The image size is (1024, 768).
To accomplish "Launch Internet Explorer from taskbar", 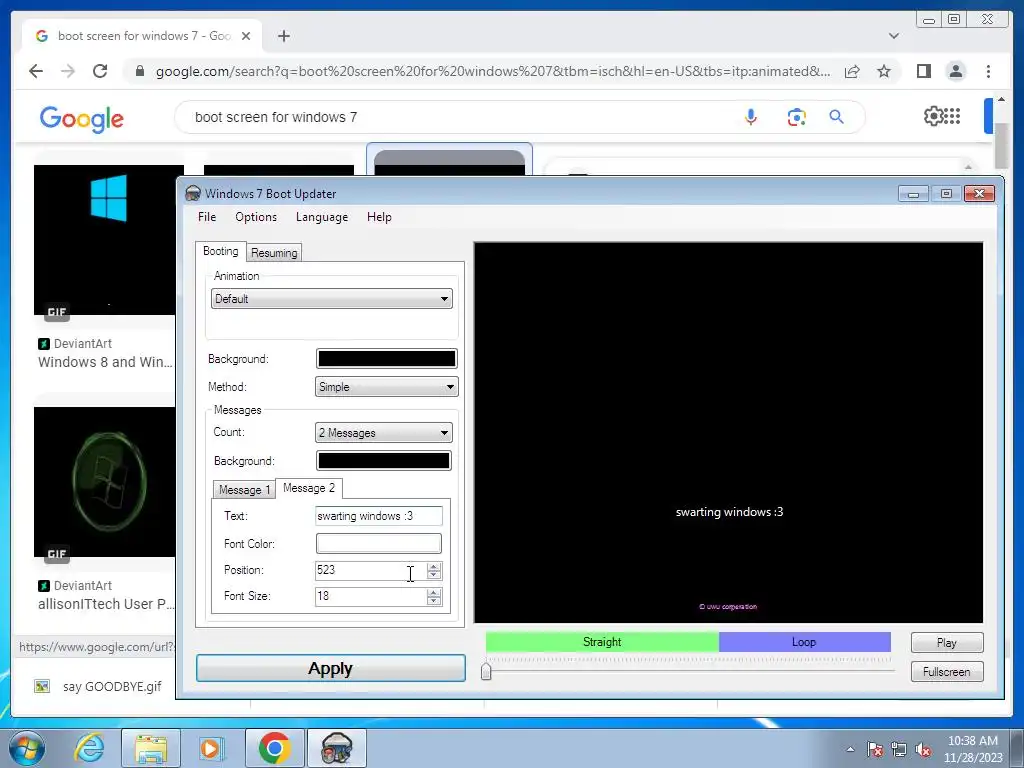I will pyautogui.click(x=89, y=748).
